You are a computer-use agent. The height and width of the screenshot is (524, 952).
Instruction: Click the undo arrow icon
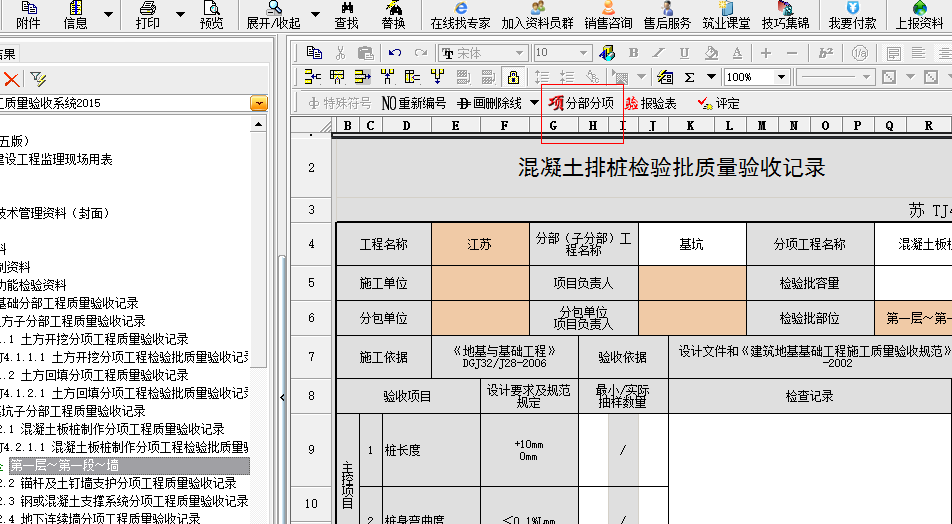pos(395,53)
